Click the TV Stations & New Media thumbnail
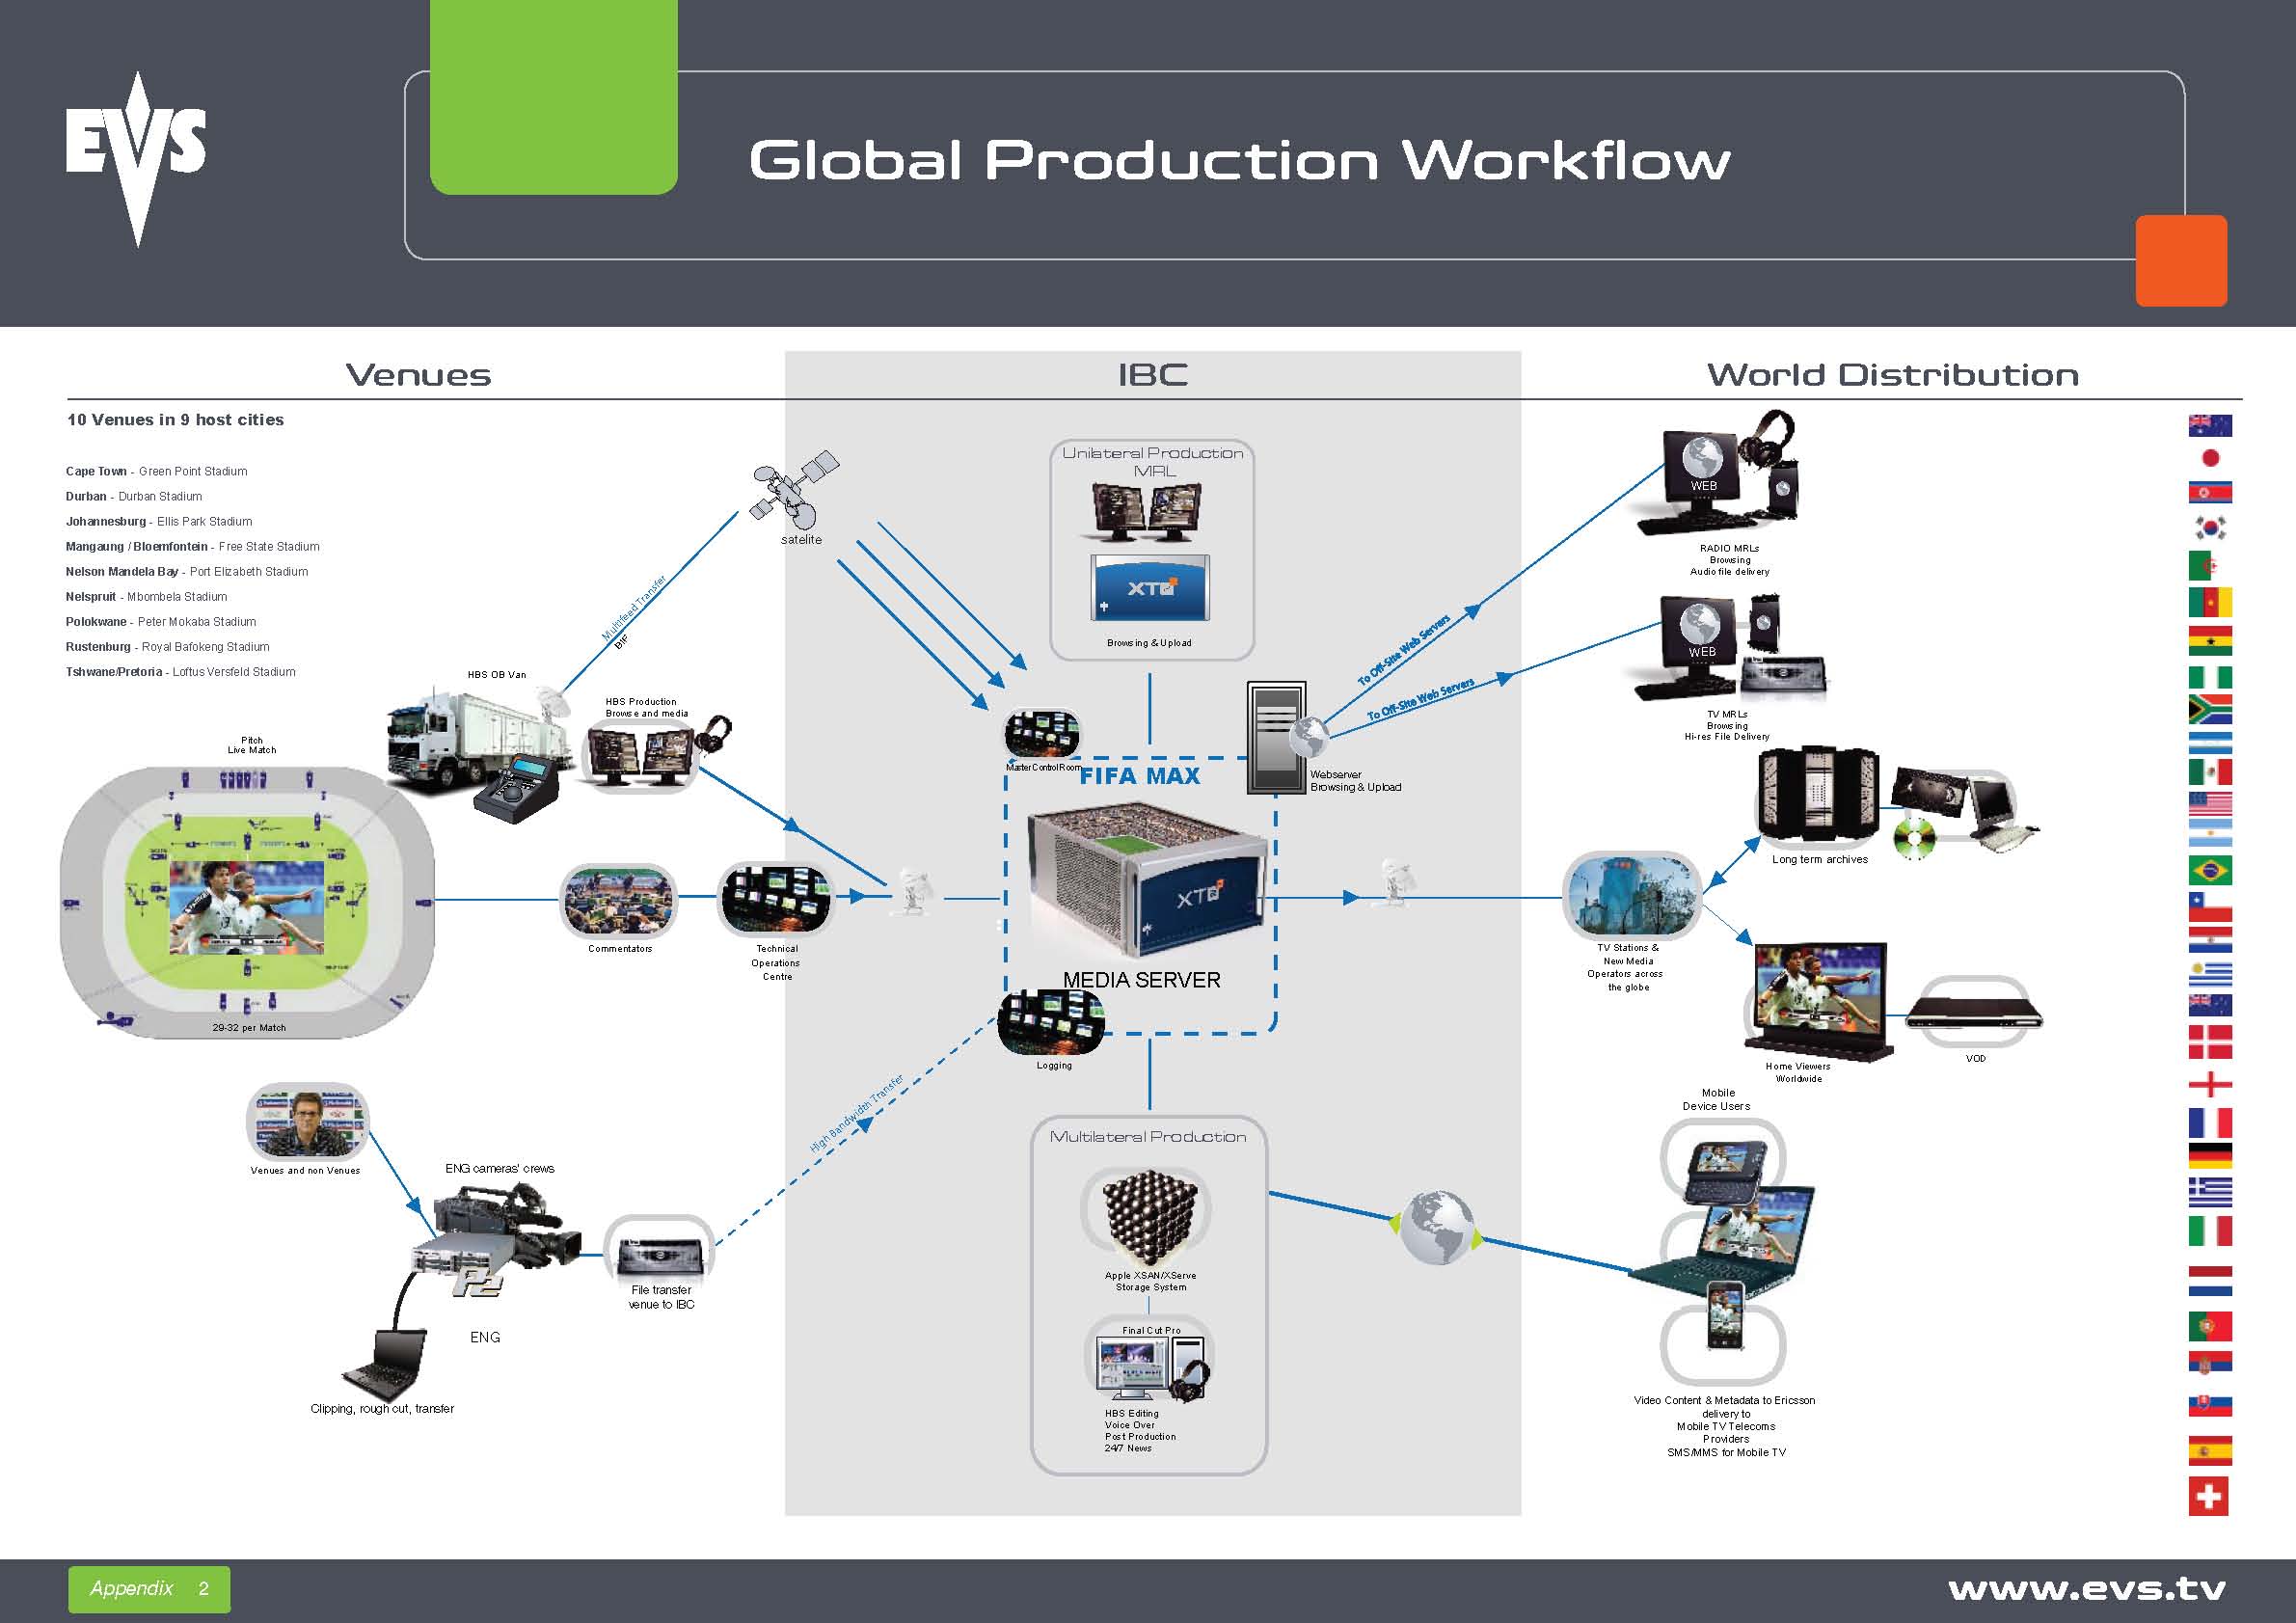Screen dimensions: 2296x1623 click(x=1632, y=897)
